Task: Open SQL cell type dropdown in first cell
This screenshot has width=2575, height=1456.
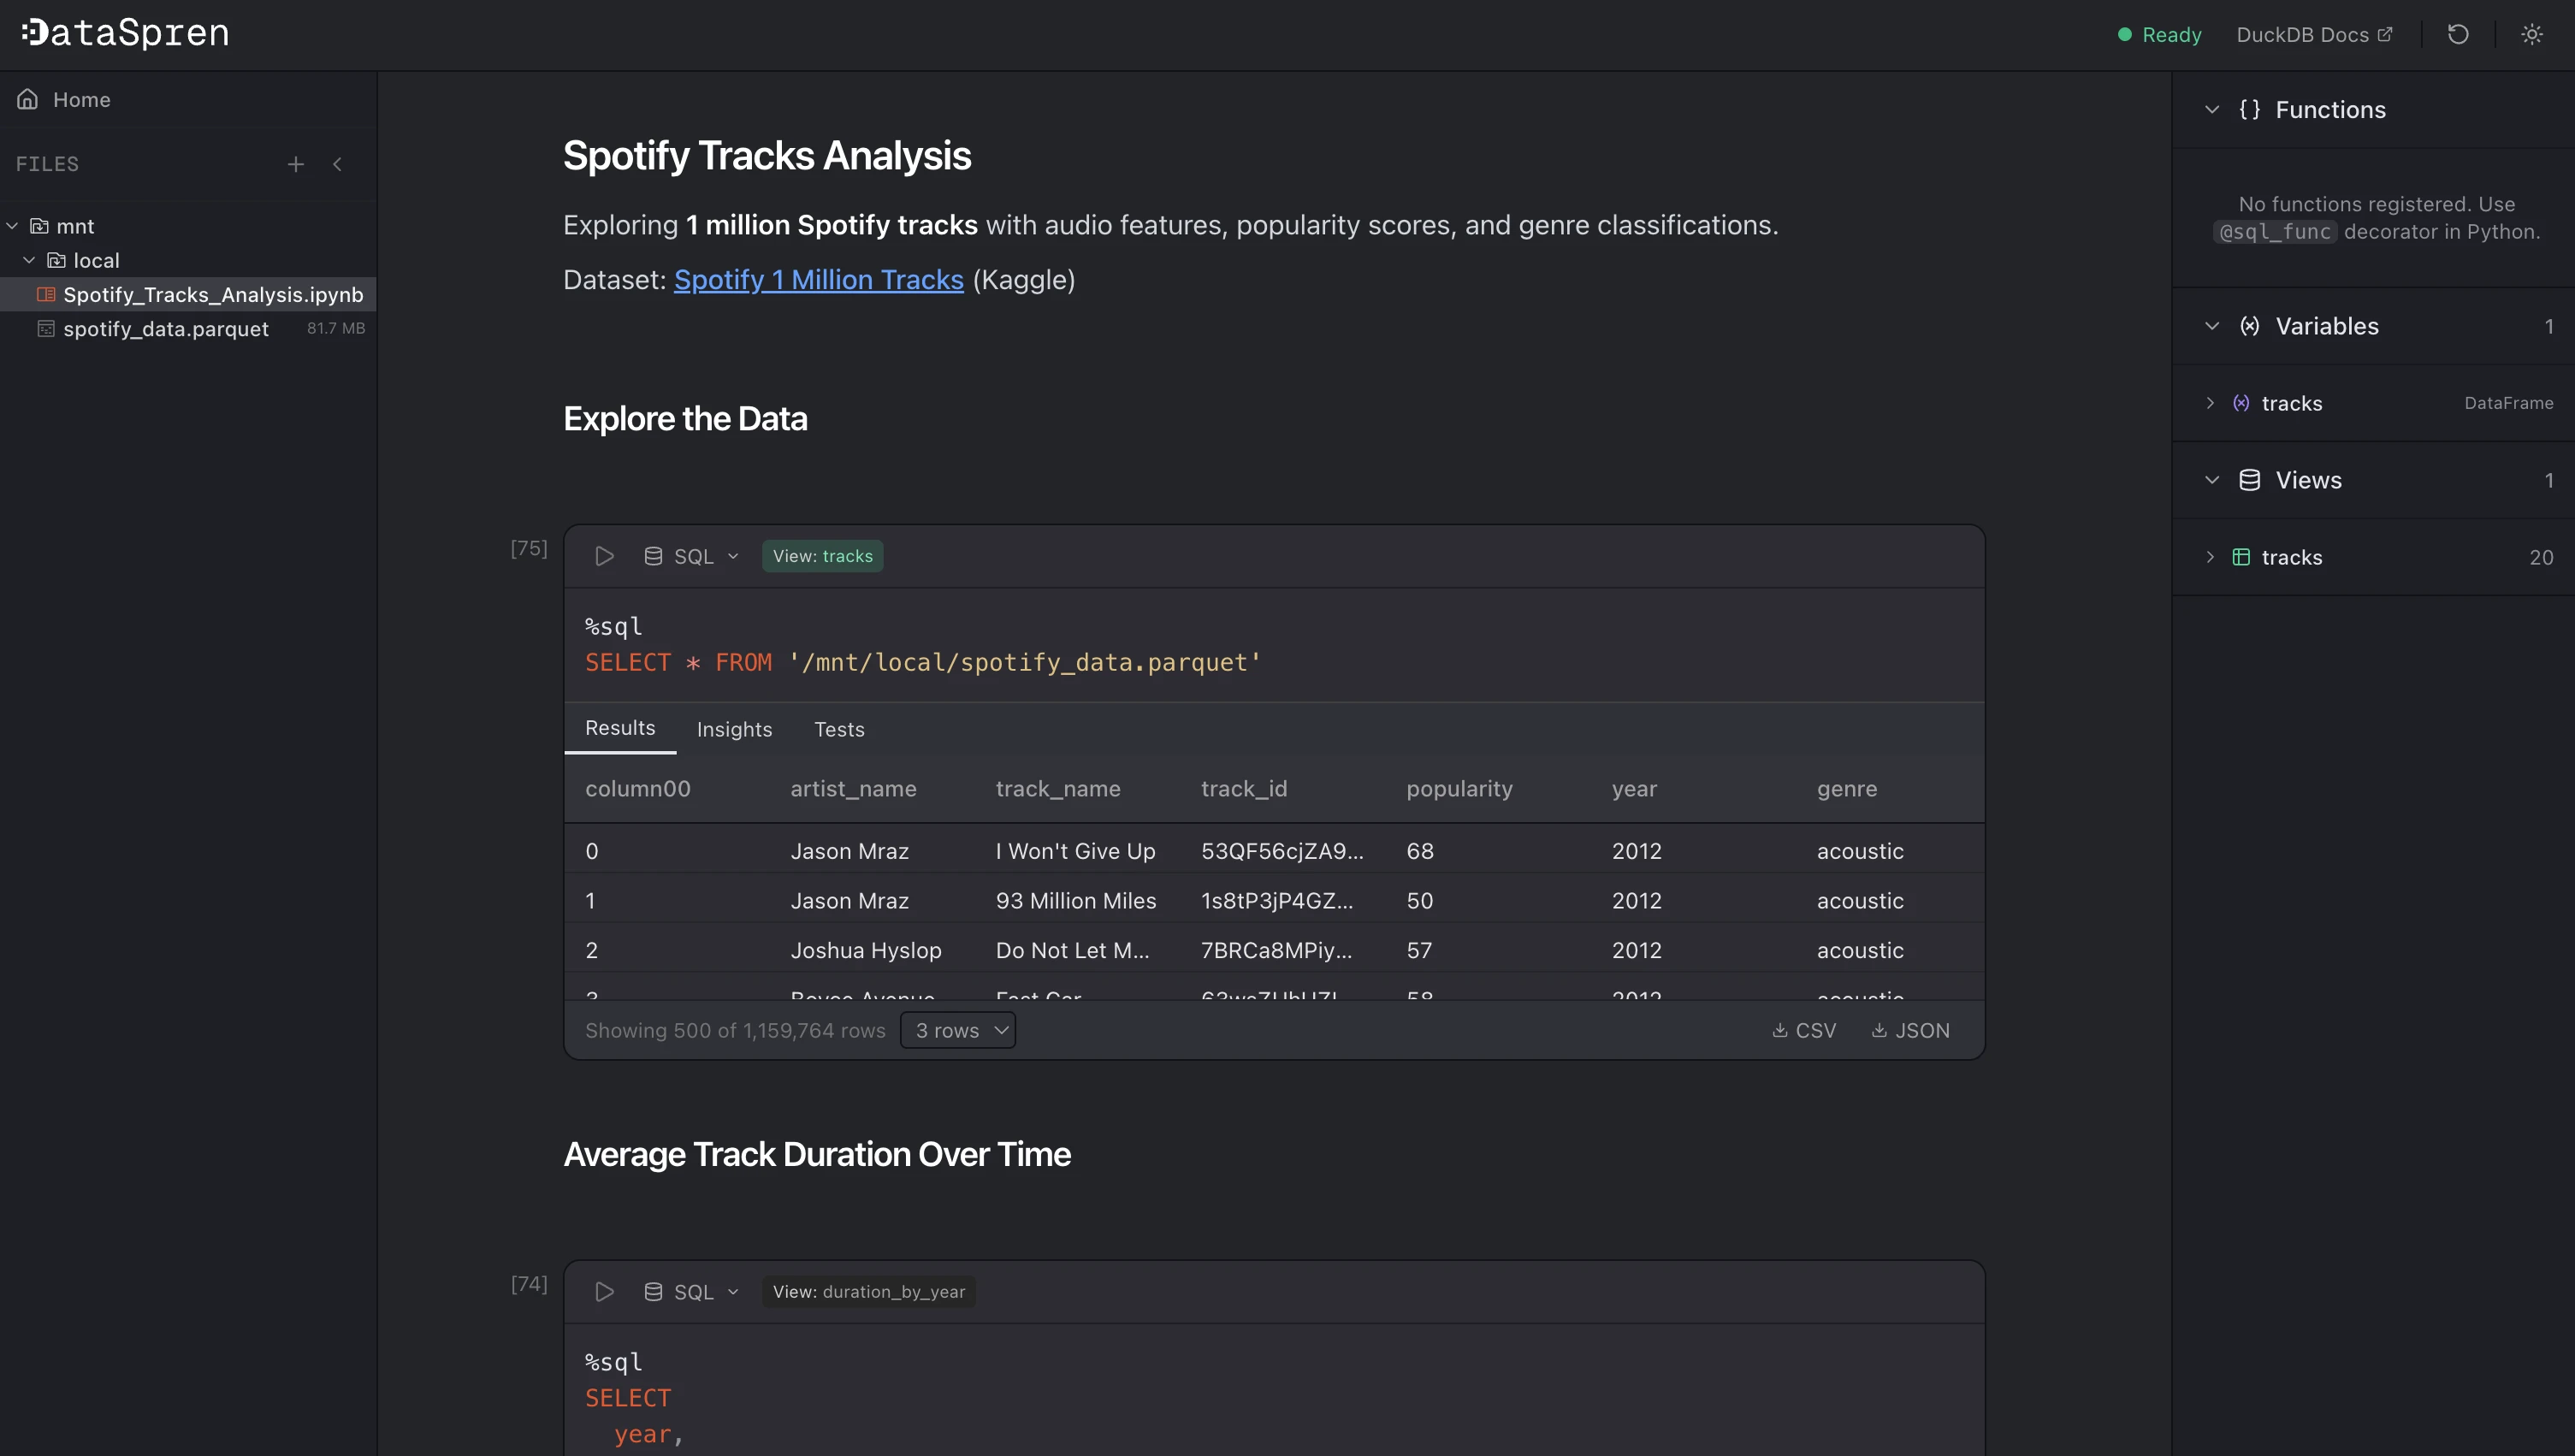Action: 692,556
